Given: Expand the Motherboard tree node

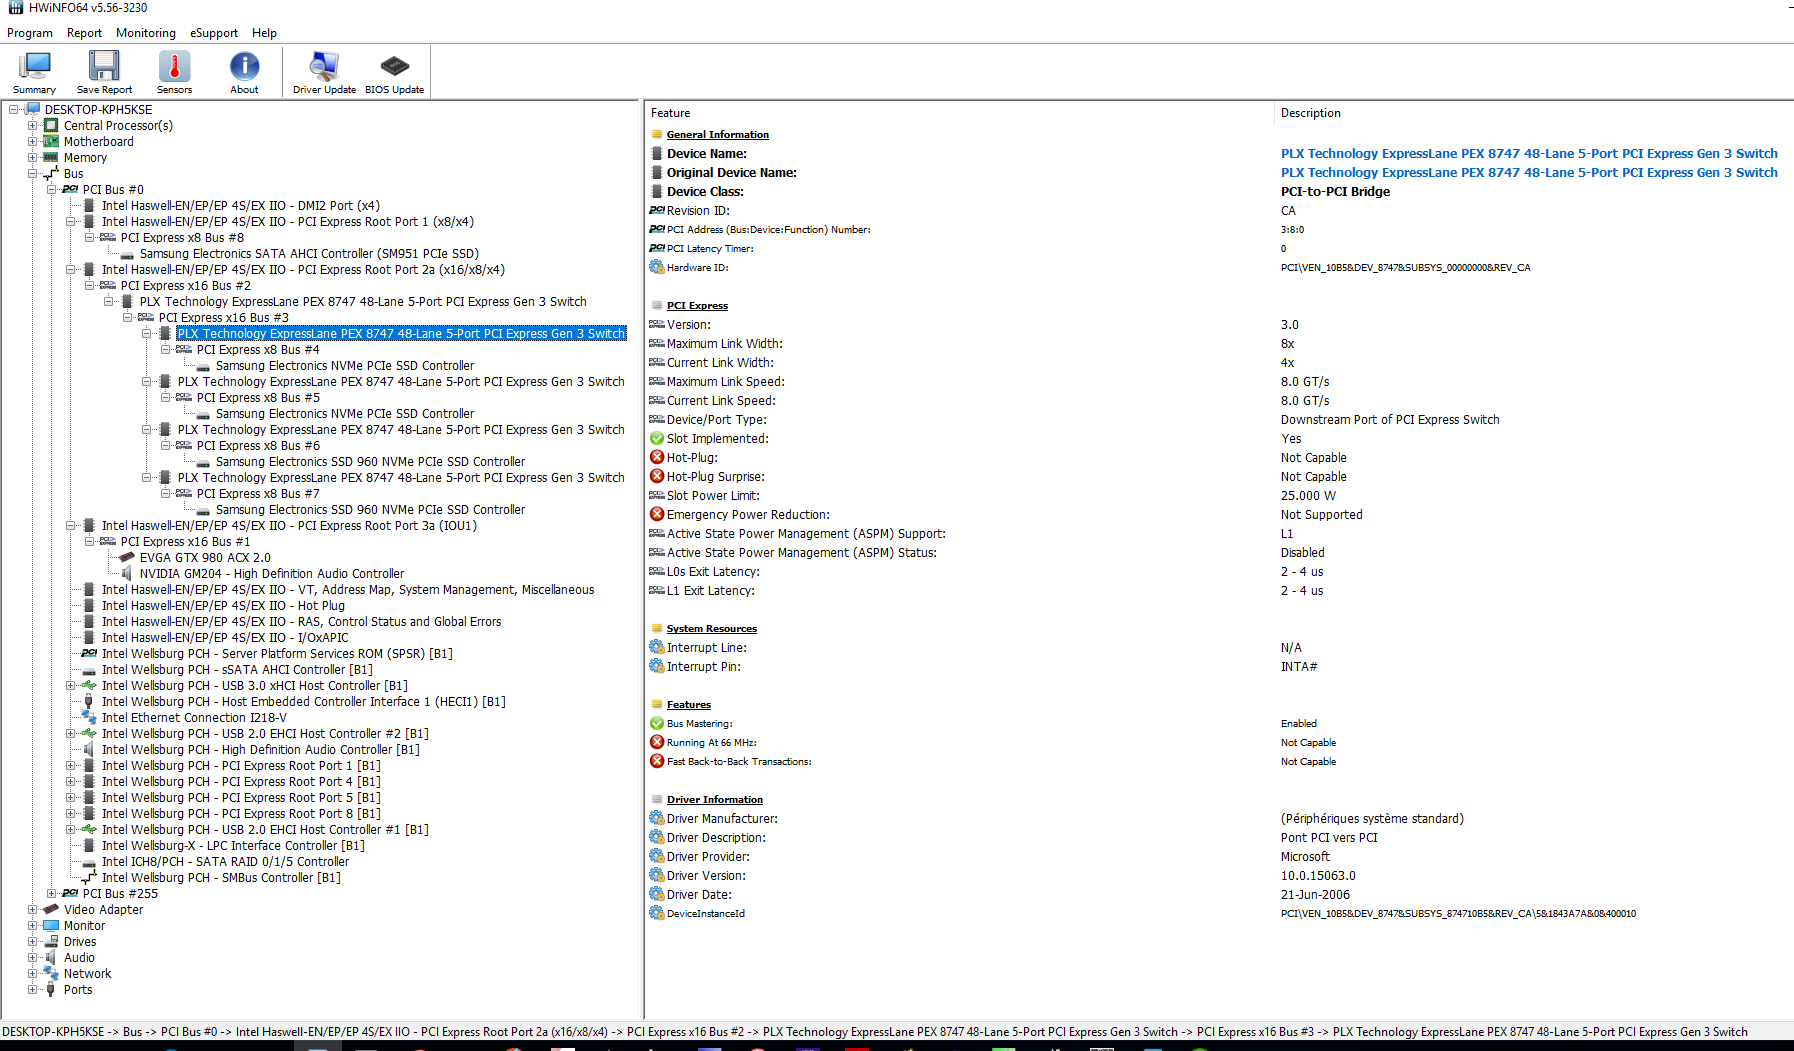Looking at the screenshot, I should pyautogui.click(x=33, y=142).
